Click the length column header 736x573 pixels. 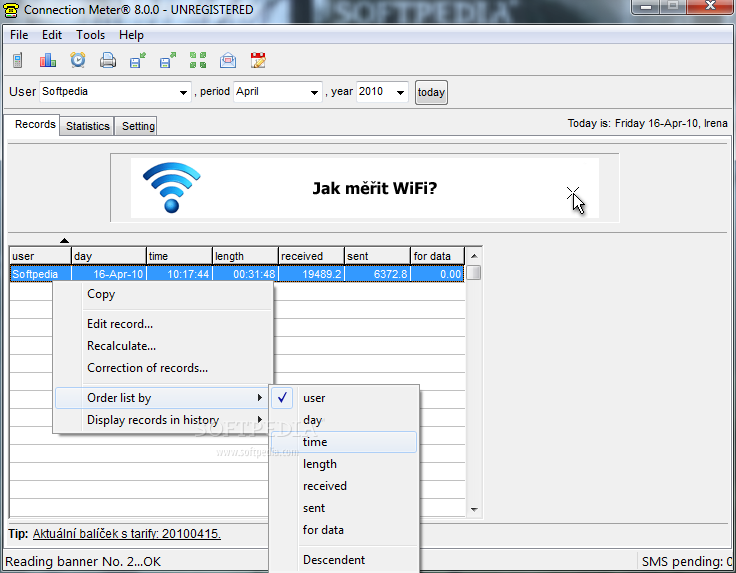[x=245, y=256]
